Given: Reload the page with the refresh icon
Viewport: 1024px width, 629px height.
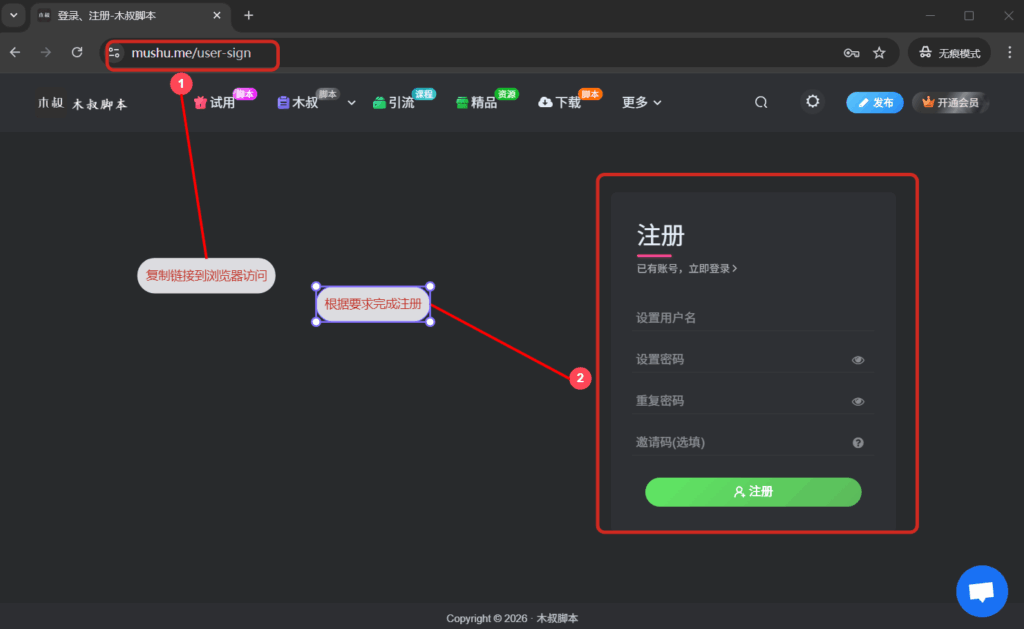Looking at the screenshot, I should (77, 52).
